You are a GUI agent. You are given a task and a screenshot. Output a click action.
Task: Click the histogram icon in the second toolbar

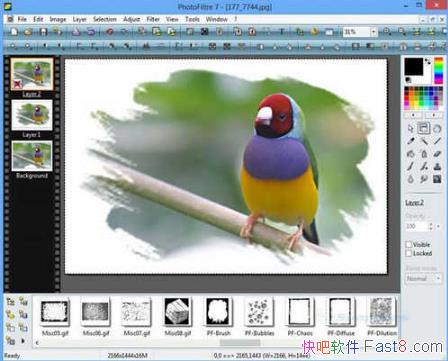(146, 46)
